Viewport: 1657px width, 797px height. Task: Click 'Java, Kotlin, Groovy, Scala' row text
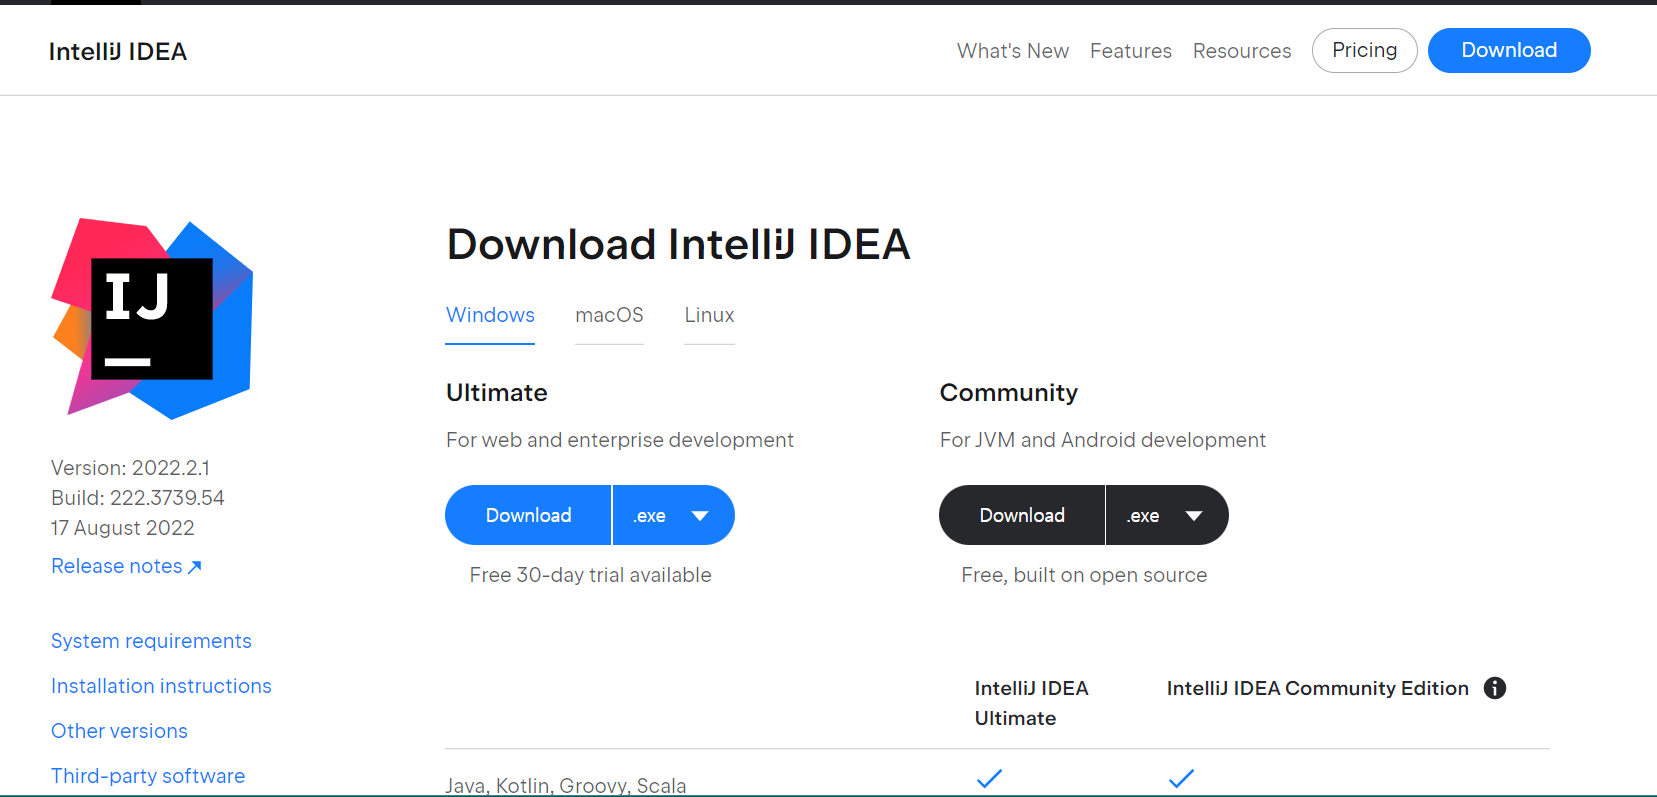tap(566, 785)
